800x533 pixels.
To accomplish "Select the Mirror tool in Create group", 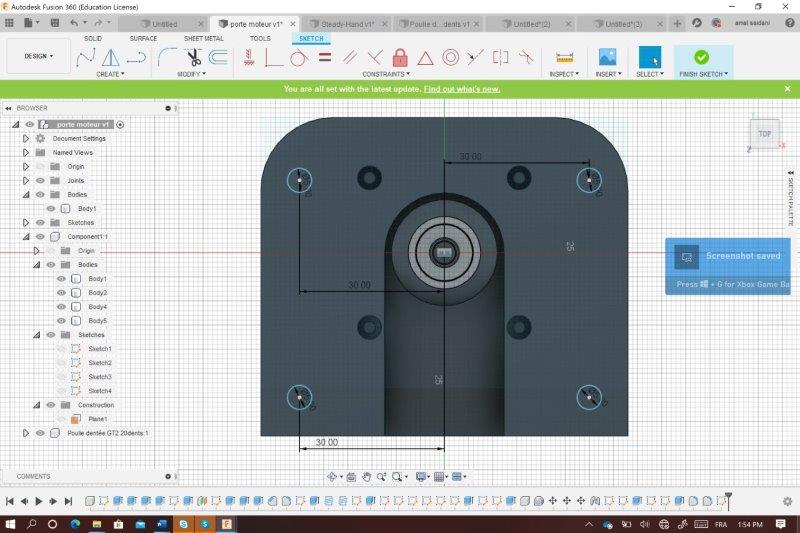I will click(x=110, y=58).
